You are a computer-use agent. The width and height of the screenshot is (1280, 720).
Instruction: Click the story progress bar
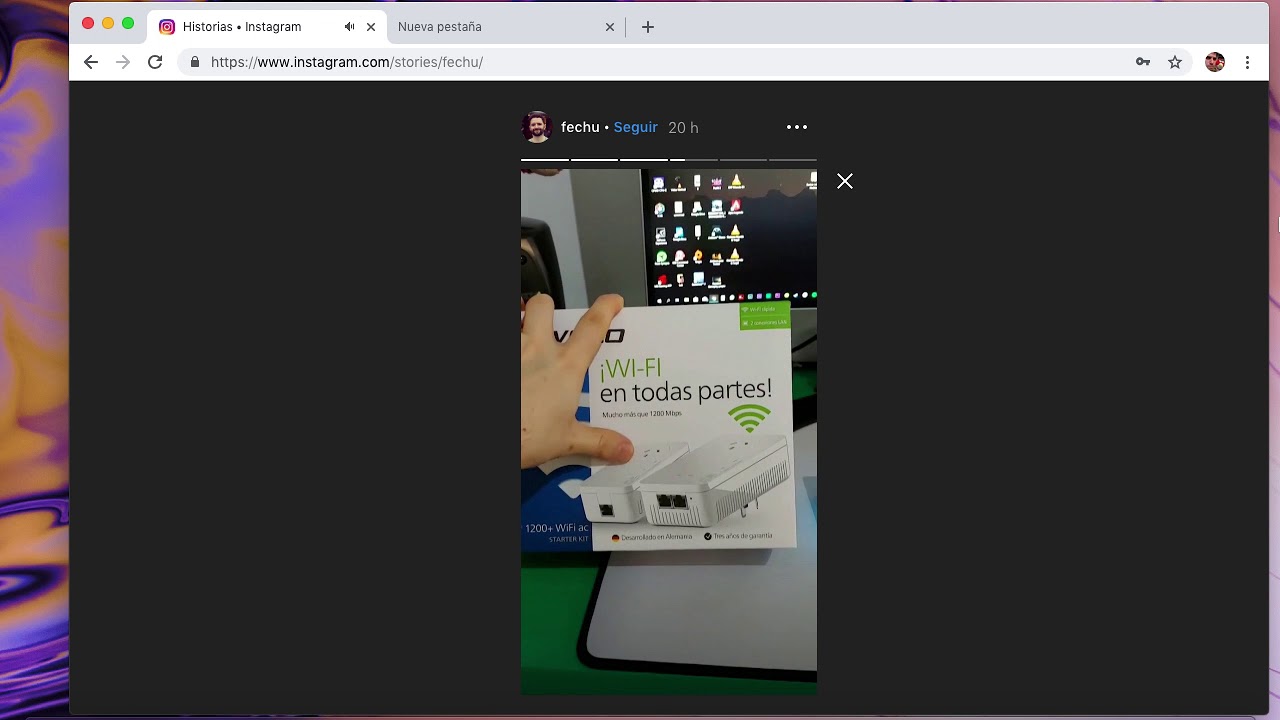coord(668,159)
